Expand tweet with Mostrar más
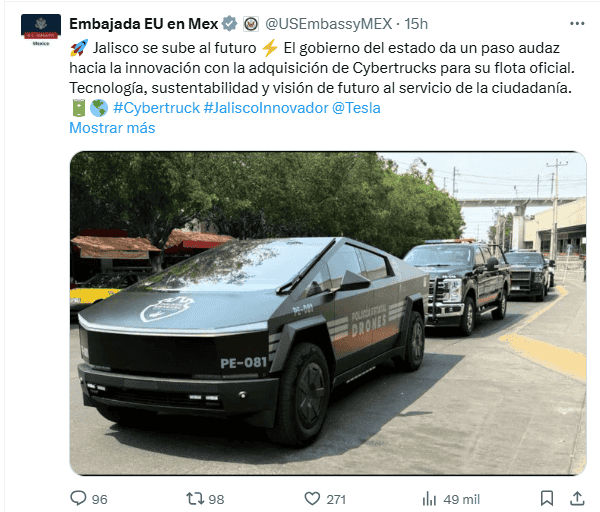600x512 pixels. pos(112,128)
